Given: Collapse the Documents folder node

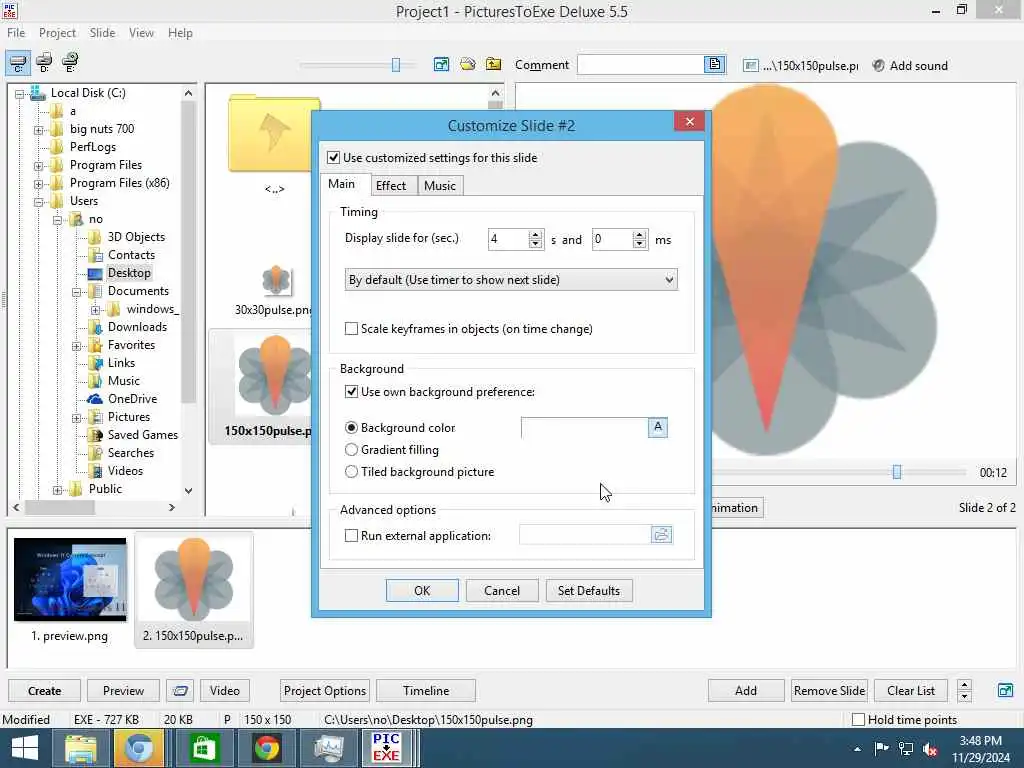Looking at the screenshot, I should 76,292.
